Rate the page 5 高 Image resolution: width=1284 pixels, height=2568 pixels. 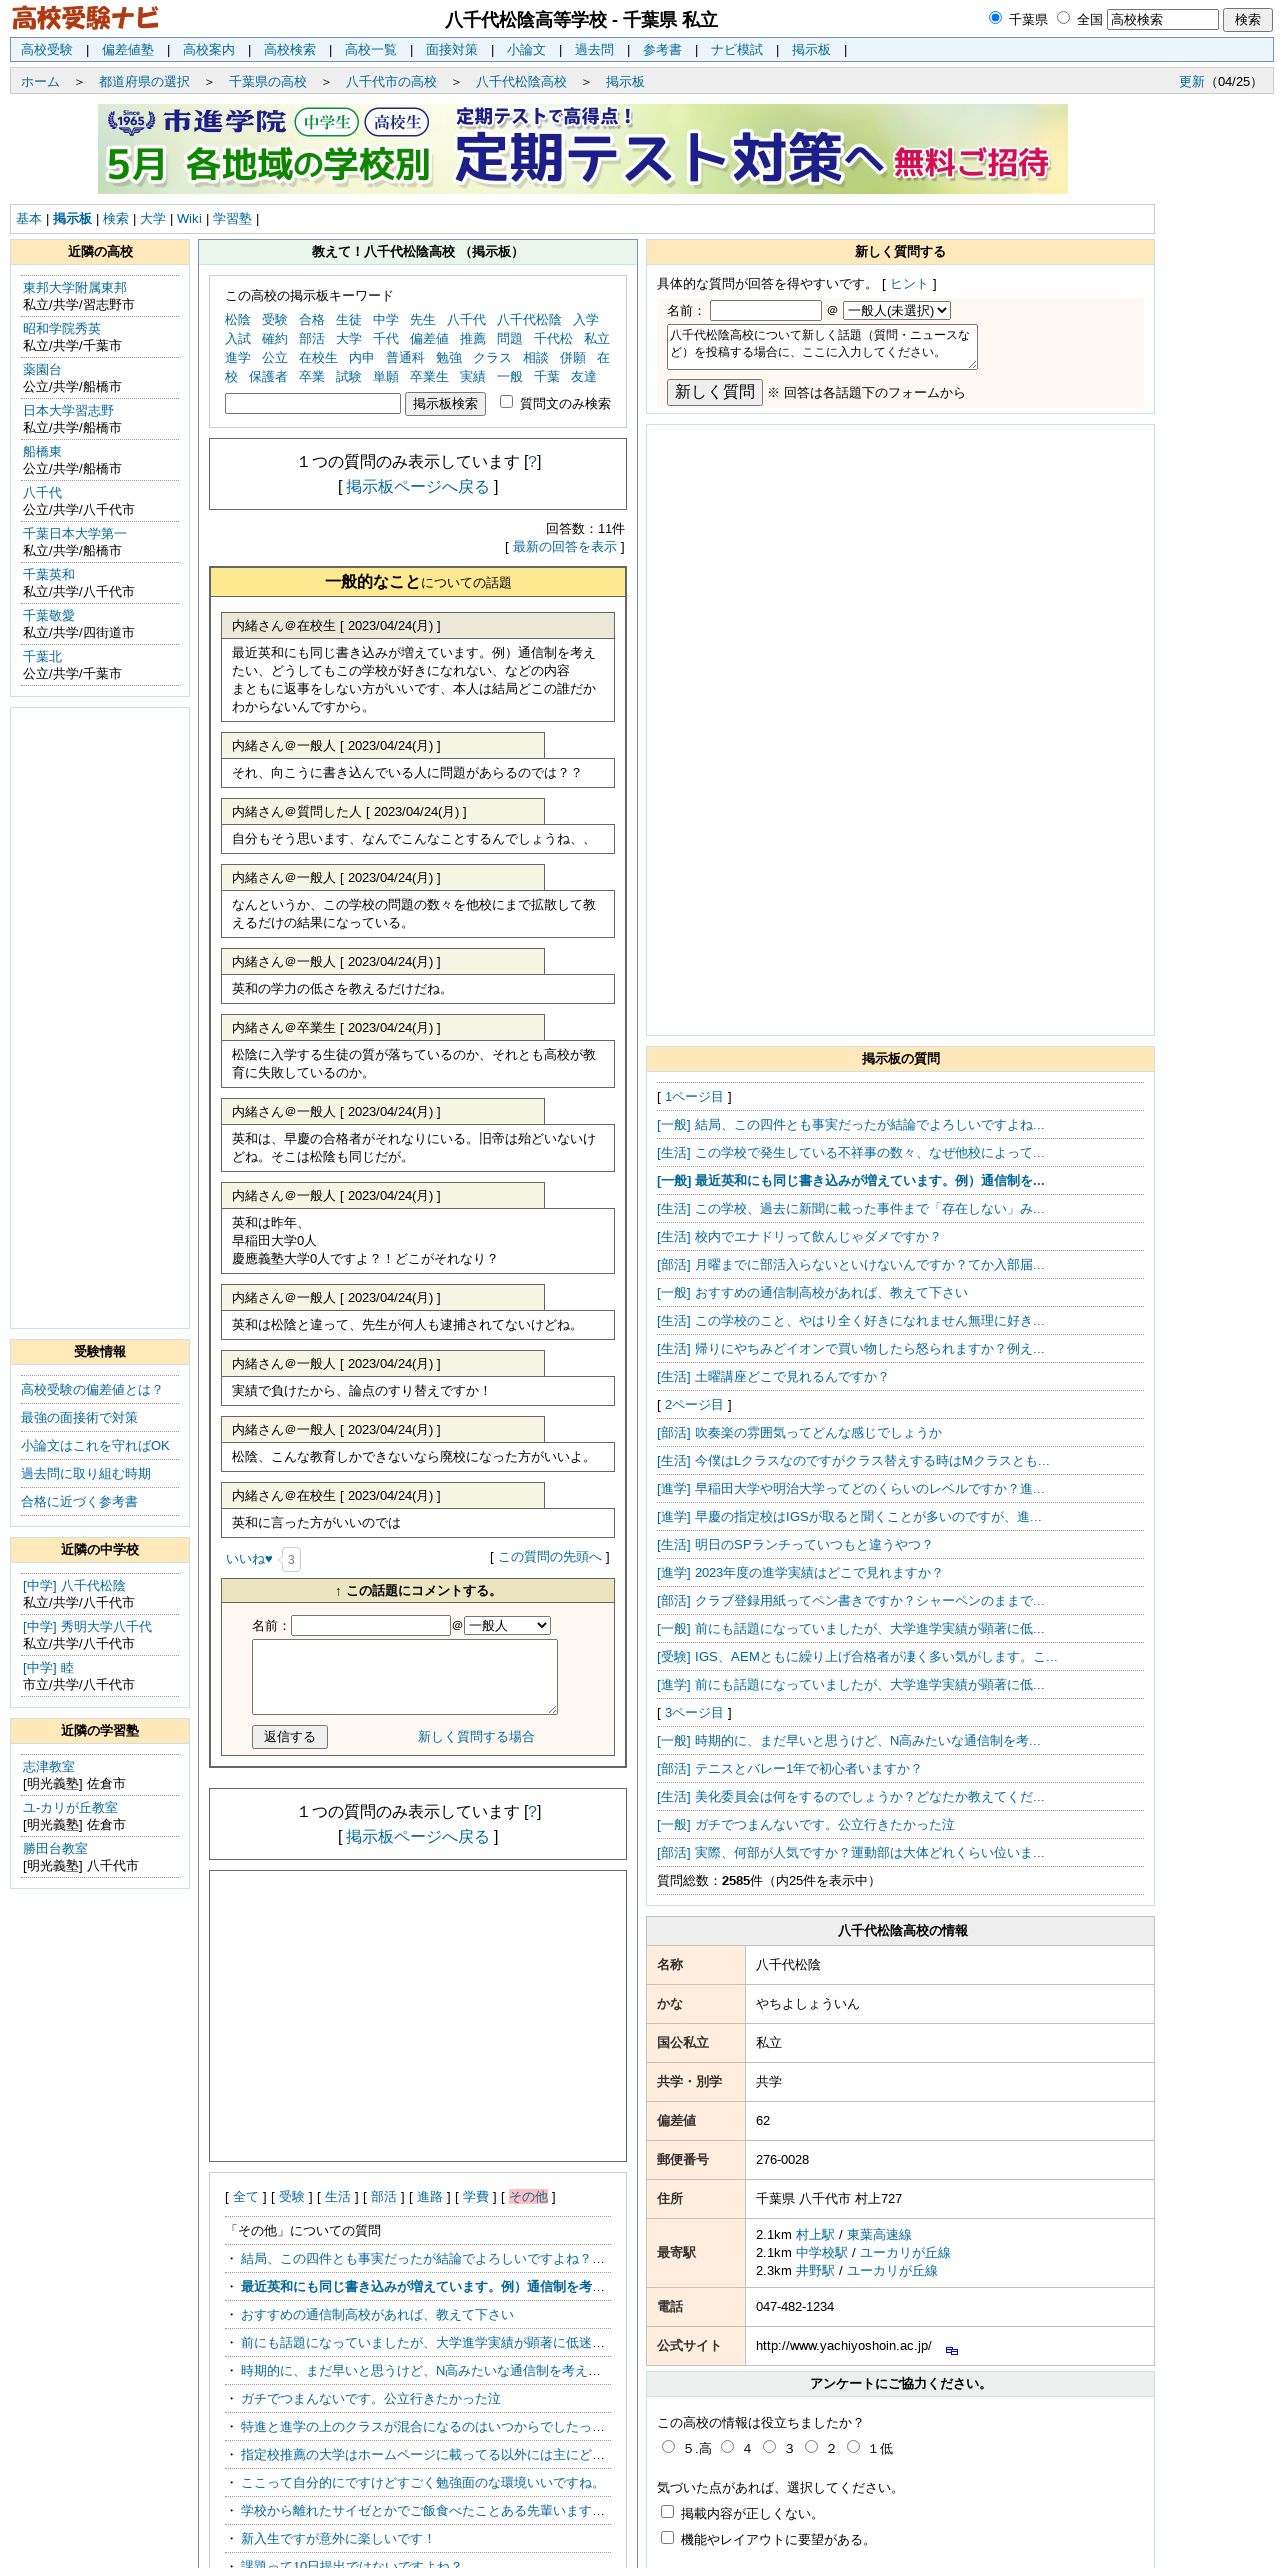(668, 2446)
